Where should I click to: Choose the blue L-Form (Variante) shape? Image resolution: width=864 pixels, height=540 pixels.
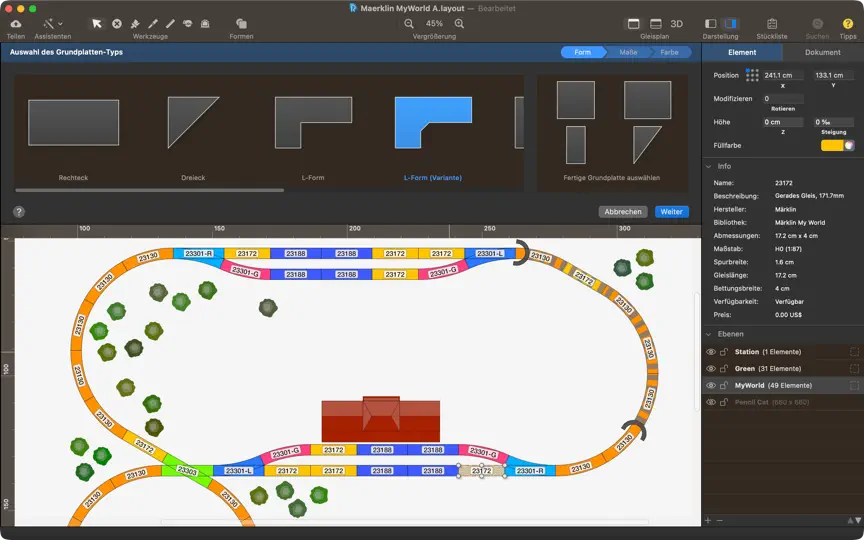(433, 122)
